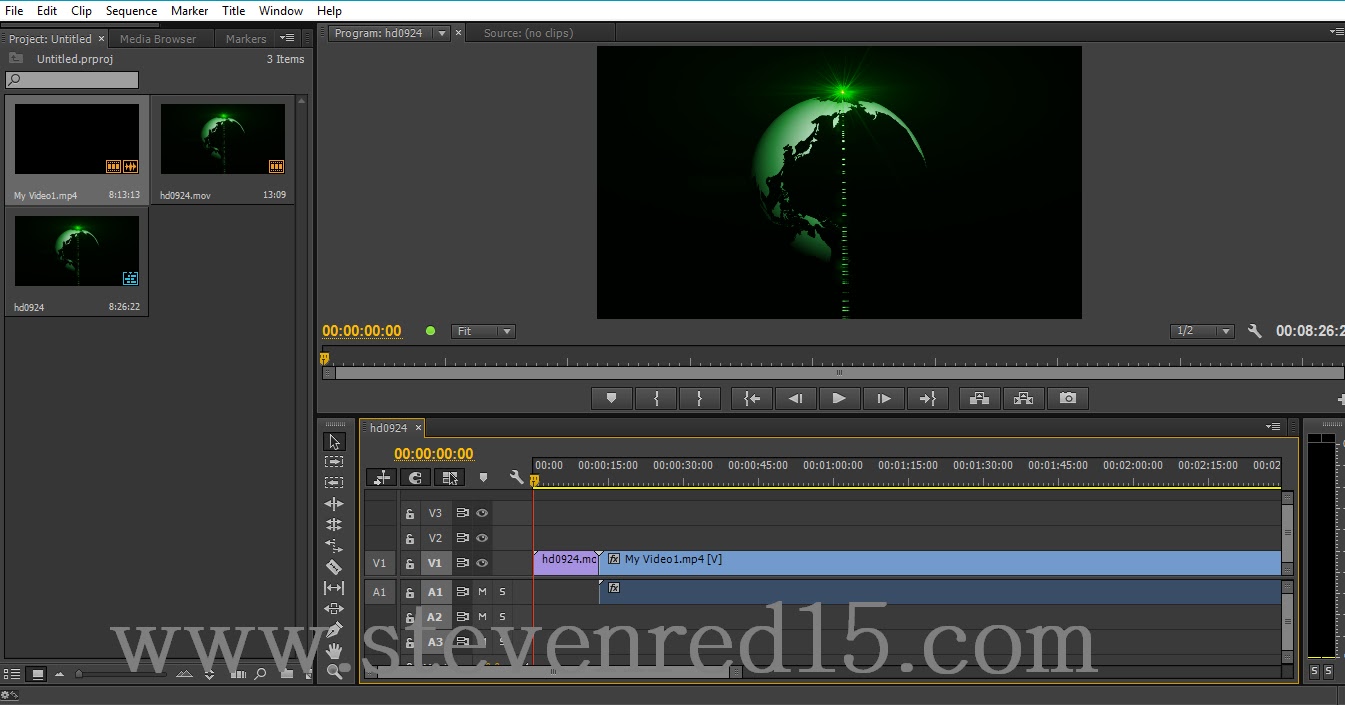Add marker in the program monitor
This screenshot has width=1345, height=705.
(x=612, y=398)
